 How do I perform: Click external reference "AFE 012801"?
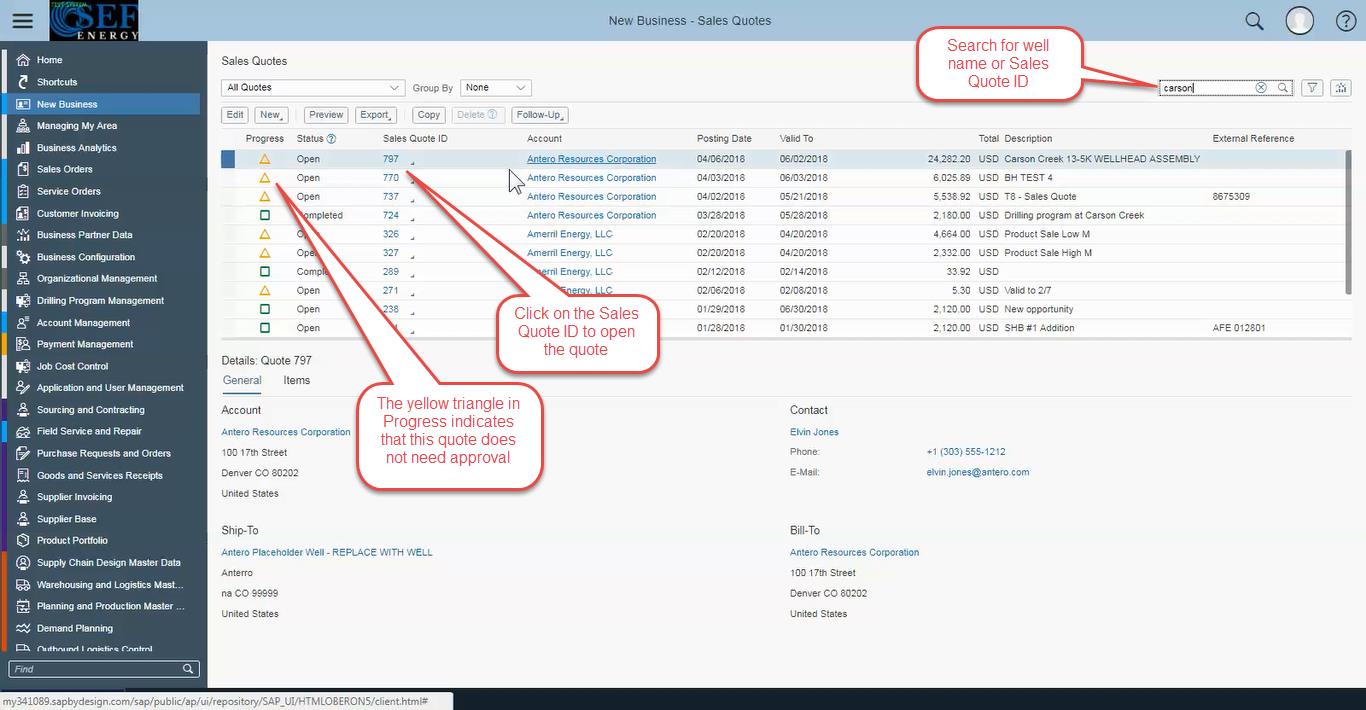pyautogui.click(x=1239, y=328)
